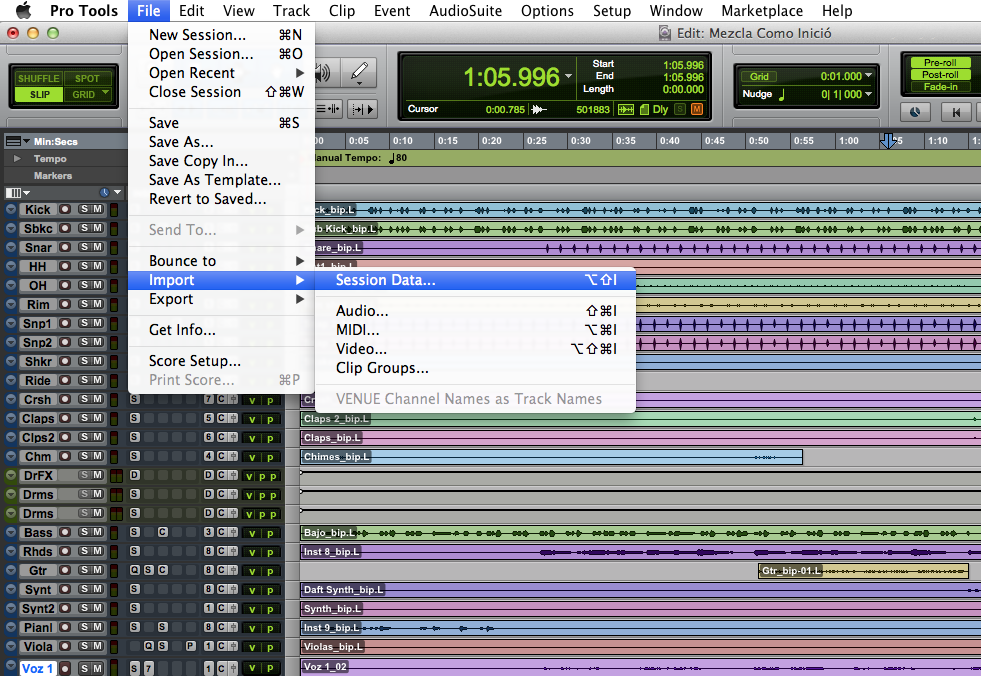
Task: Enable Spot edit mode
Action: pos(87,78)
